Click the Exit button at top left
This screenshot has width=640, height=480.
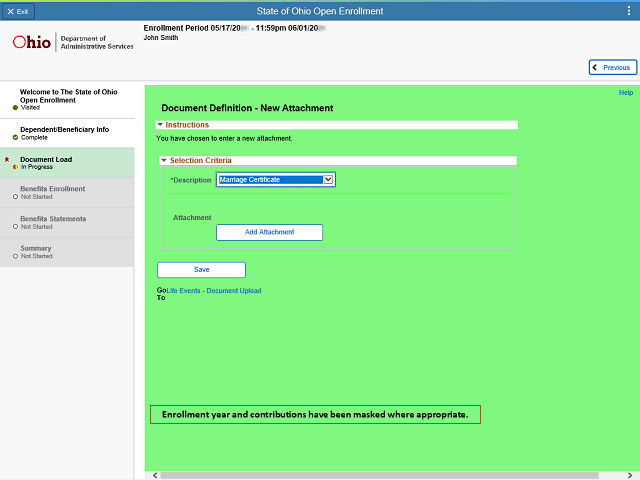(x=18, y=10)
